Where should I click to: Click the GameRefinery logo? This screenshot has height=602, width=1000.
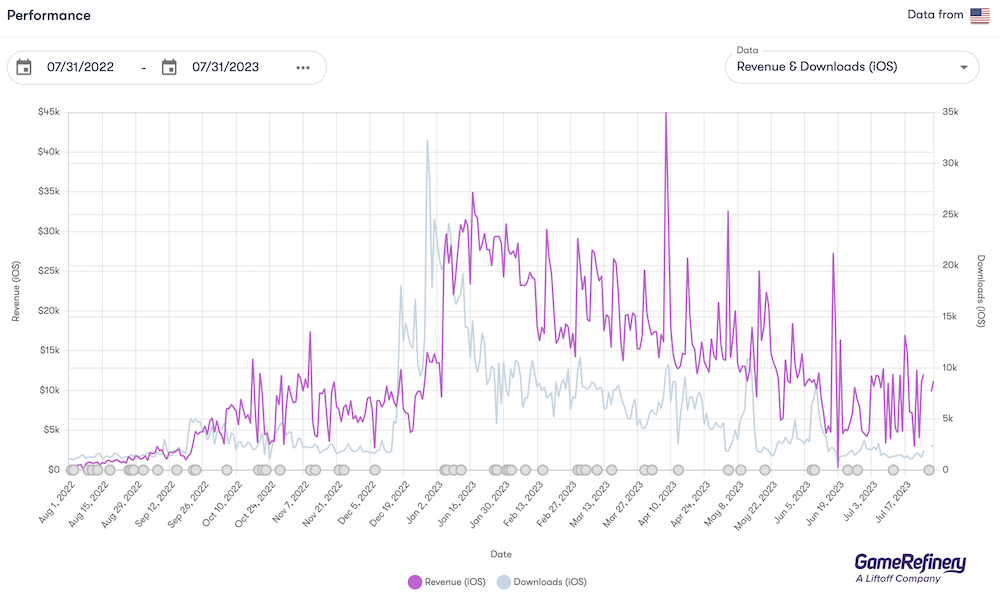pyautogui.click(x=910, y=568)
